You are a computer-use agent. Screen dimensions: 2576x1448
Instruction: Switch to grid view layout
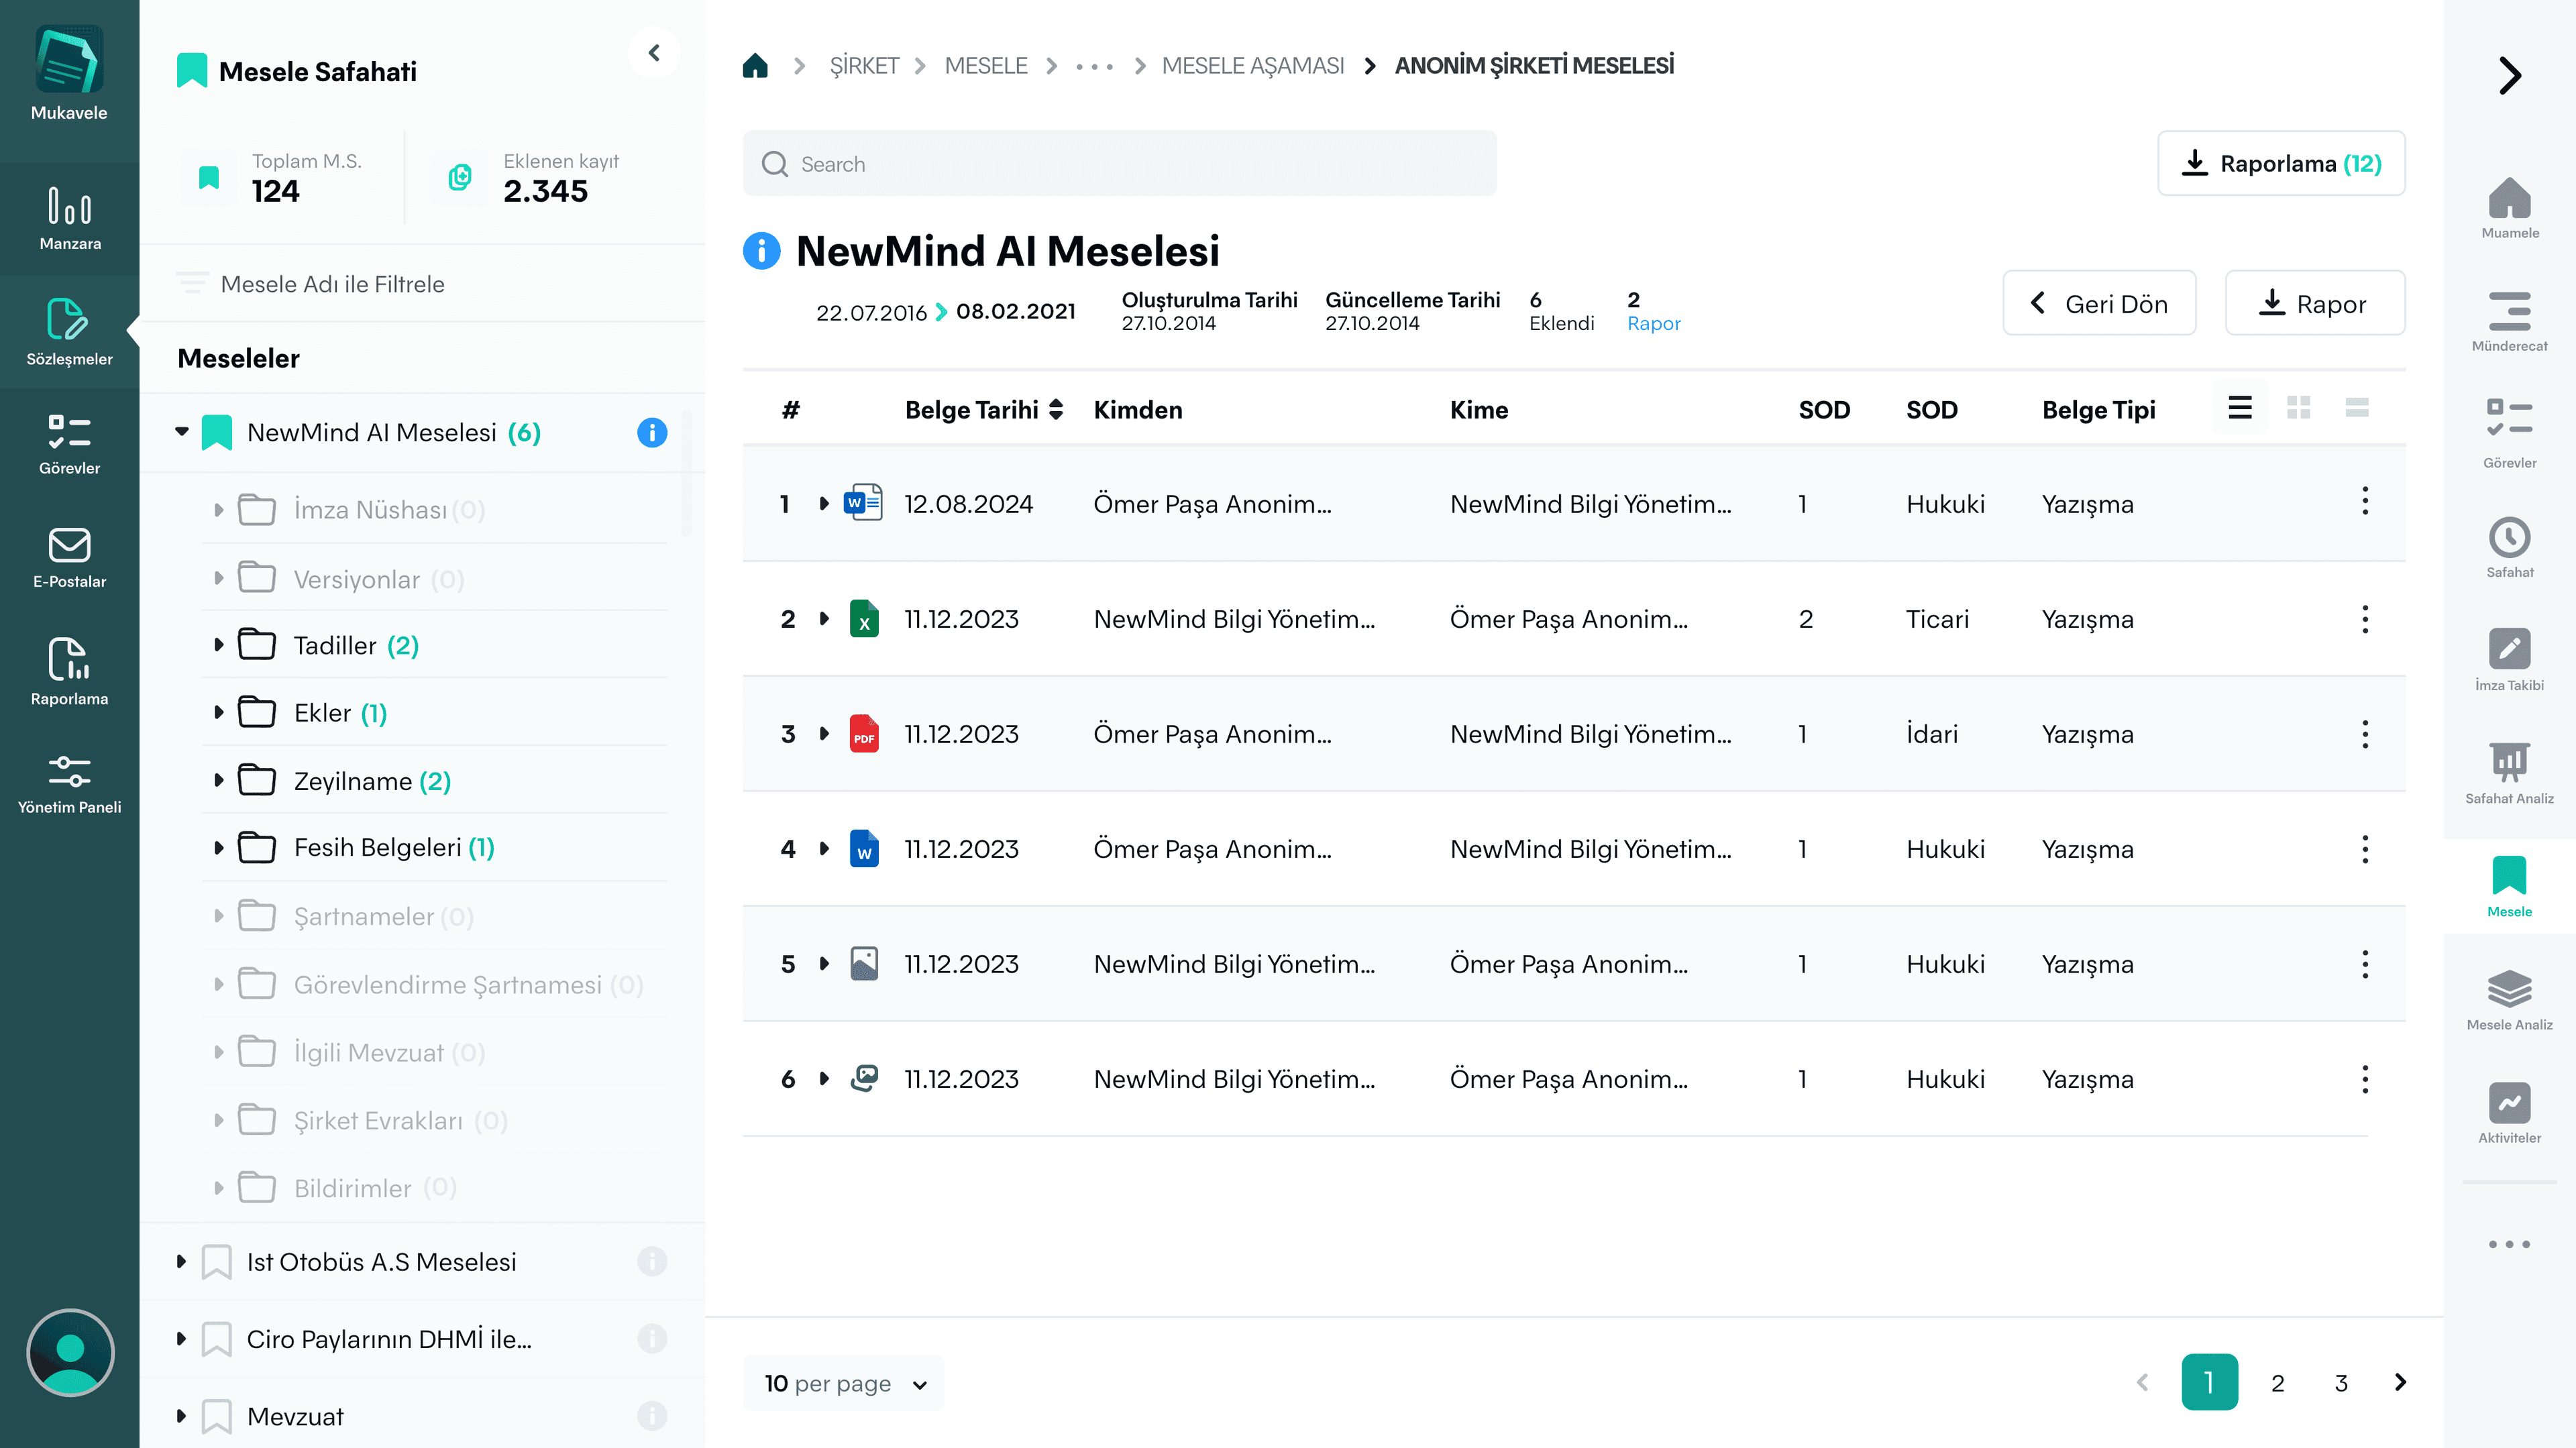[x=2298, y=408]
